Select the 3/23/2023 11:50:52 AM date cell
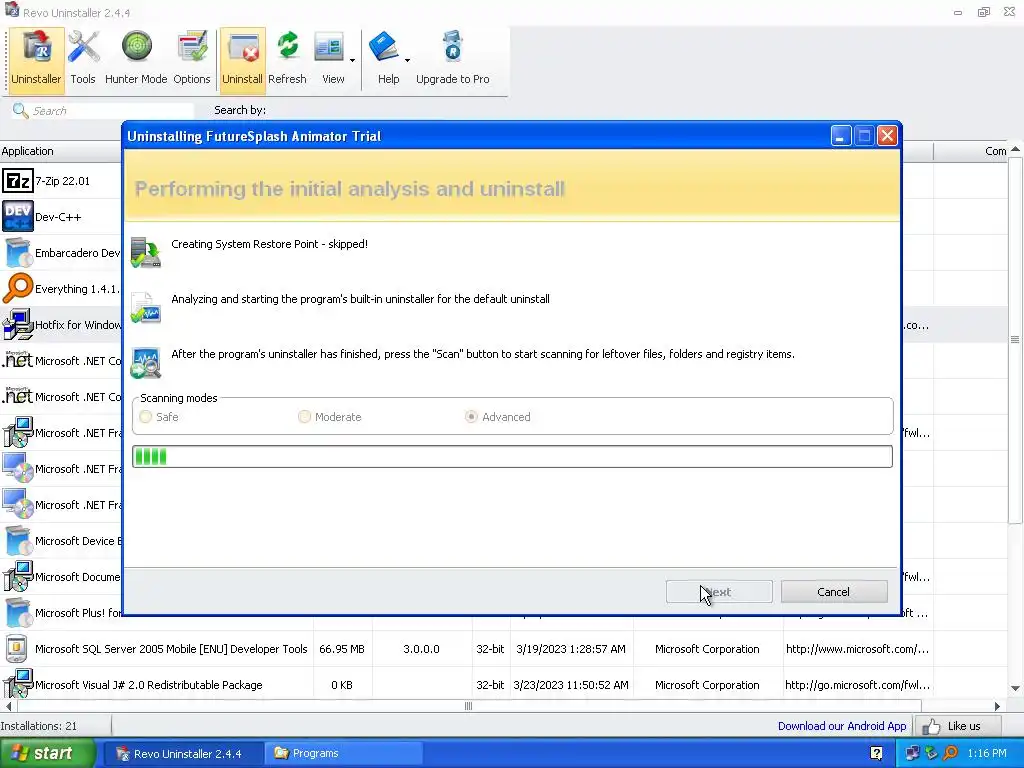Image resolution: width=1024 pixels, height=768 pixels. point(571,684)
